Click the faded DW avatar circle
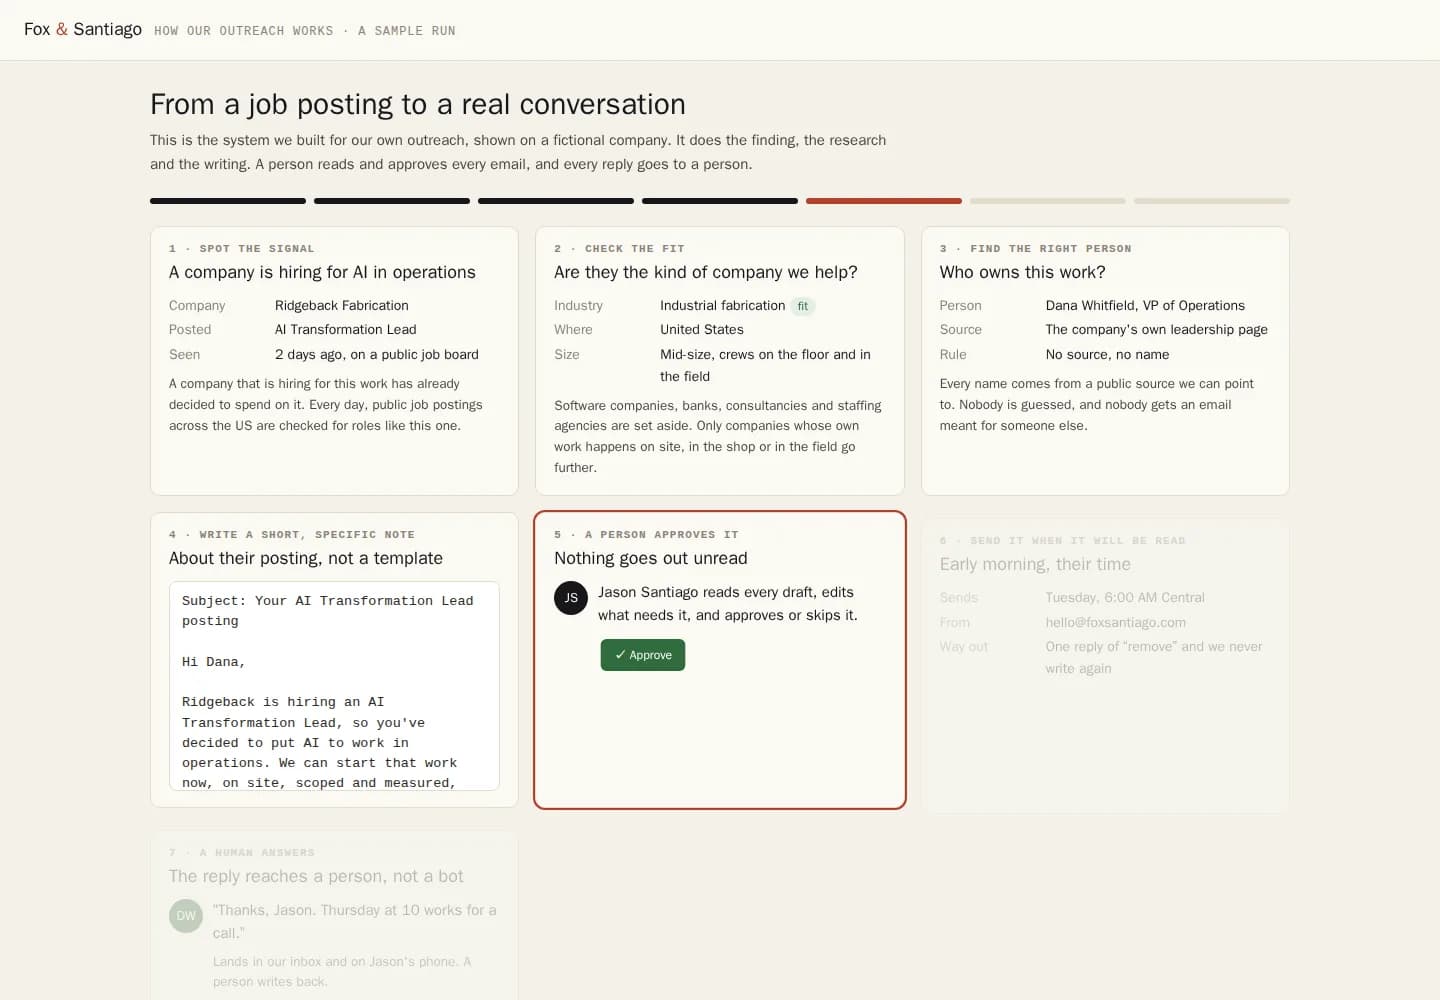 tap(186, 915)
